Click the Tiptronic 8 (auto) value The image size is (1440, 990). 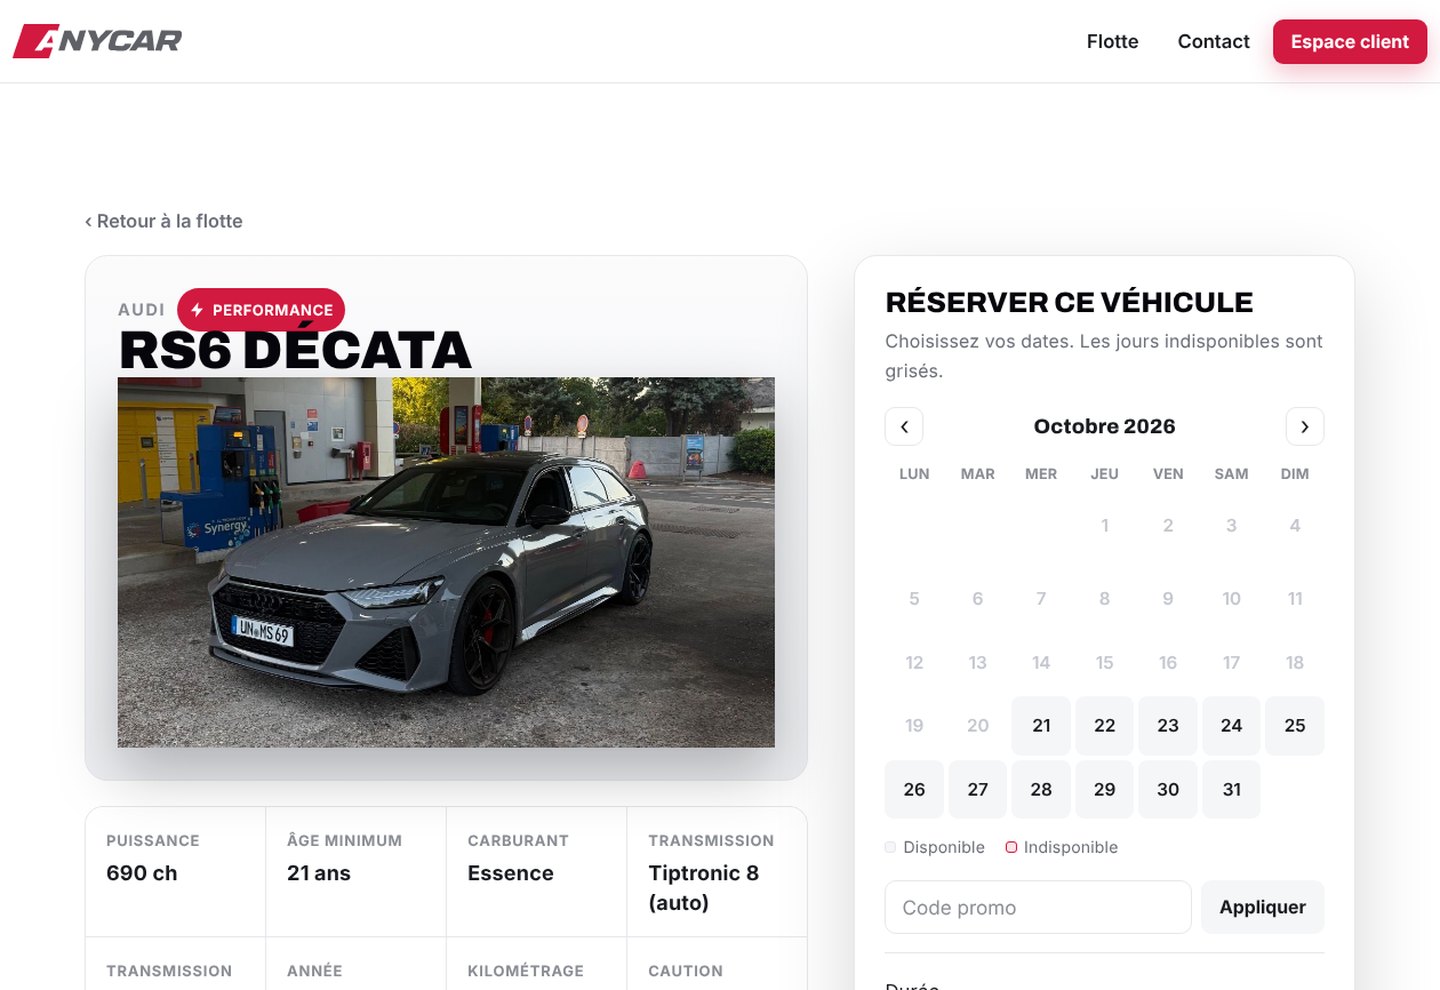(x=704, y=888)
